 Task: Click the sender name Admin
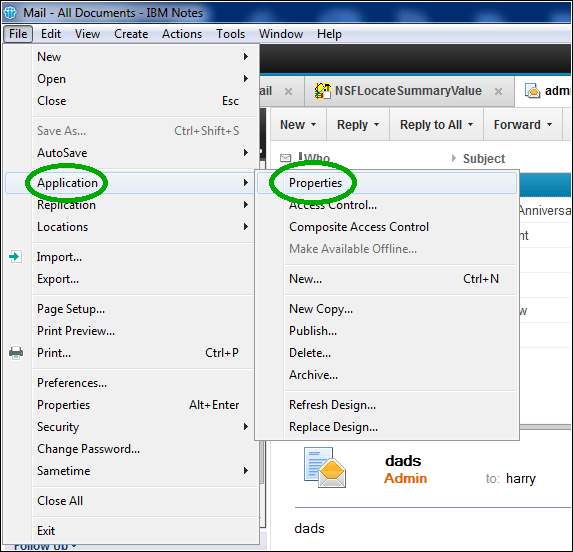(405, 478)
